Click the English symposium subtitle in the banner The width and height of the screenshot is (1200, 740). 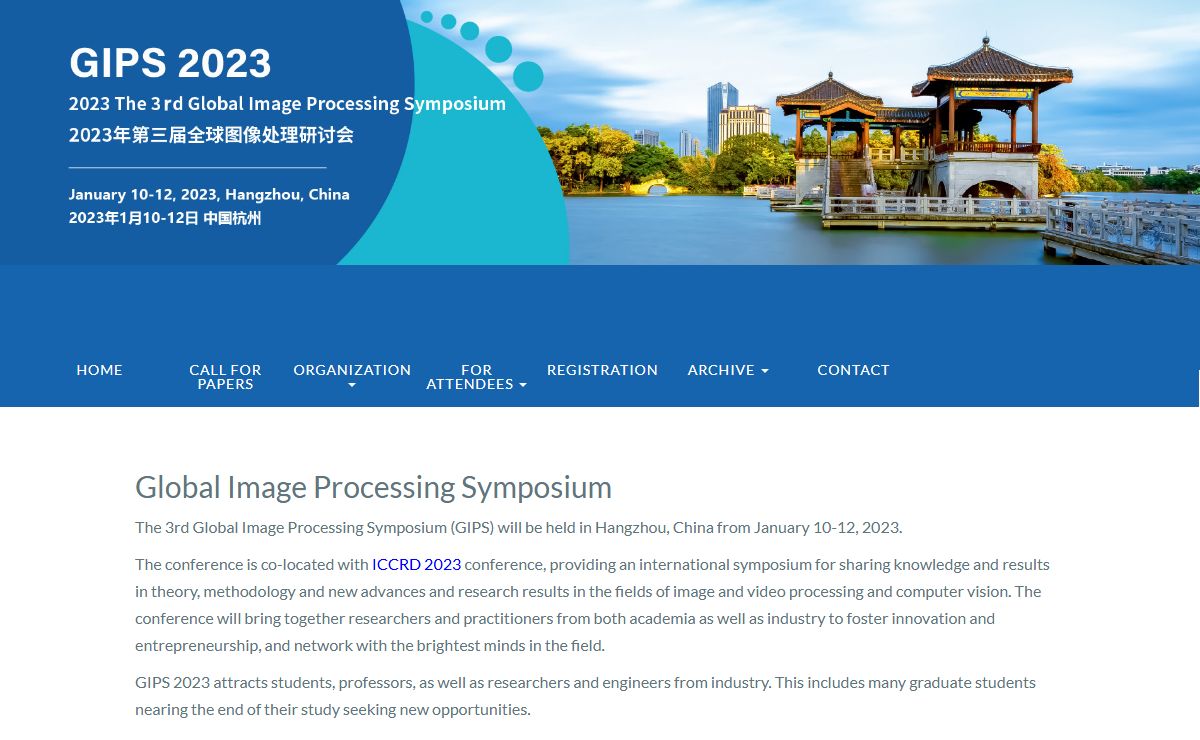click(x=287, y=104)
